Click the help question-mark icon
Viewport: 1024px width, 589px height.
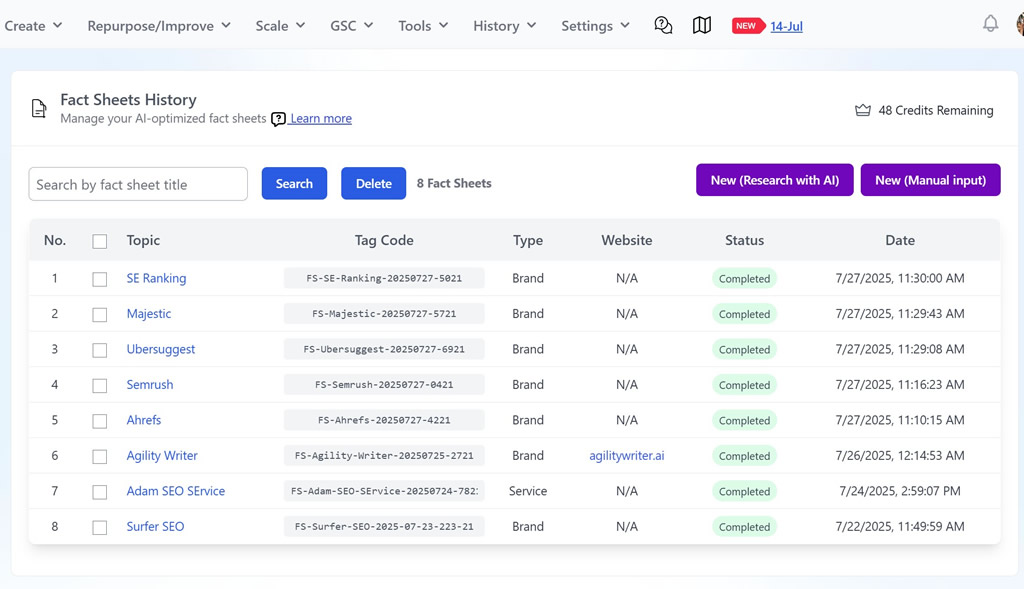[278, 119]
